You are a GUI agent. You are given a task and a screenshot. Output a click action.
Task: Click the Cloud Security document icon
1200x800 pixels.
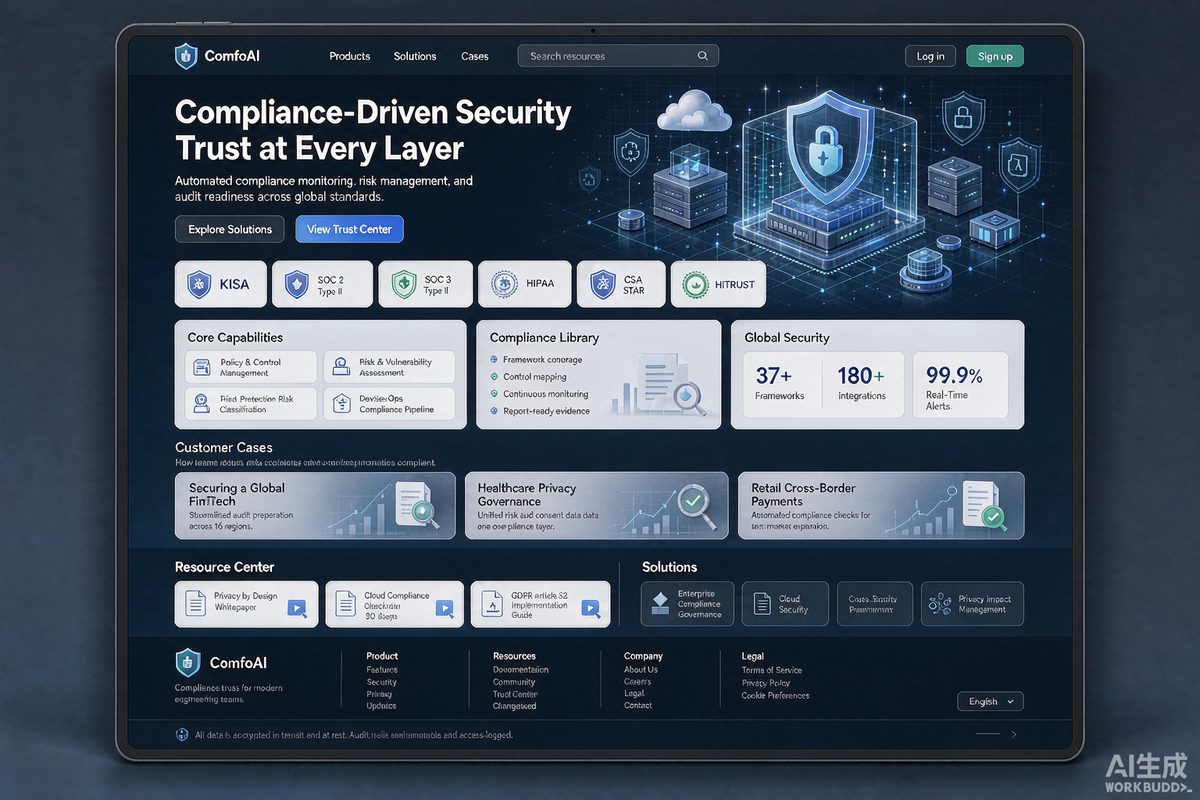click(x=762, y=603)
